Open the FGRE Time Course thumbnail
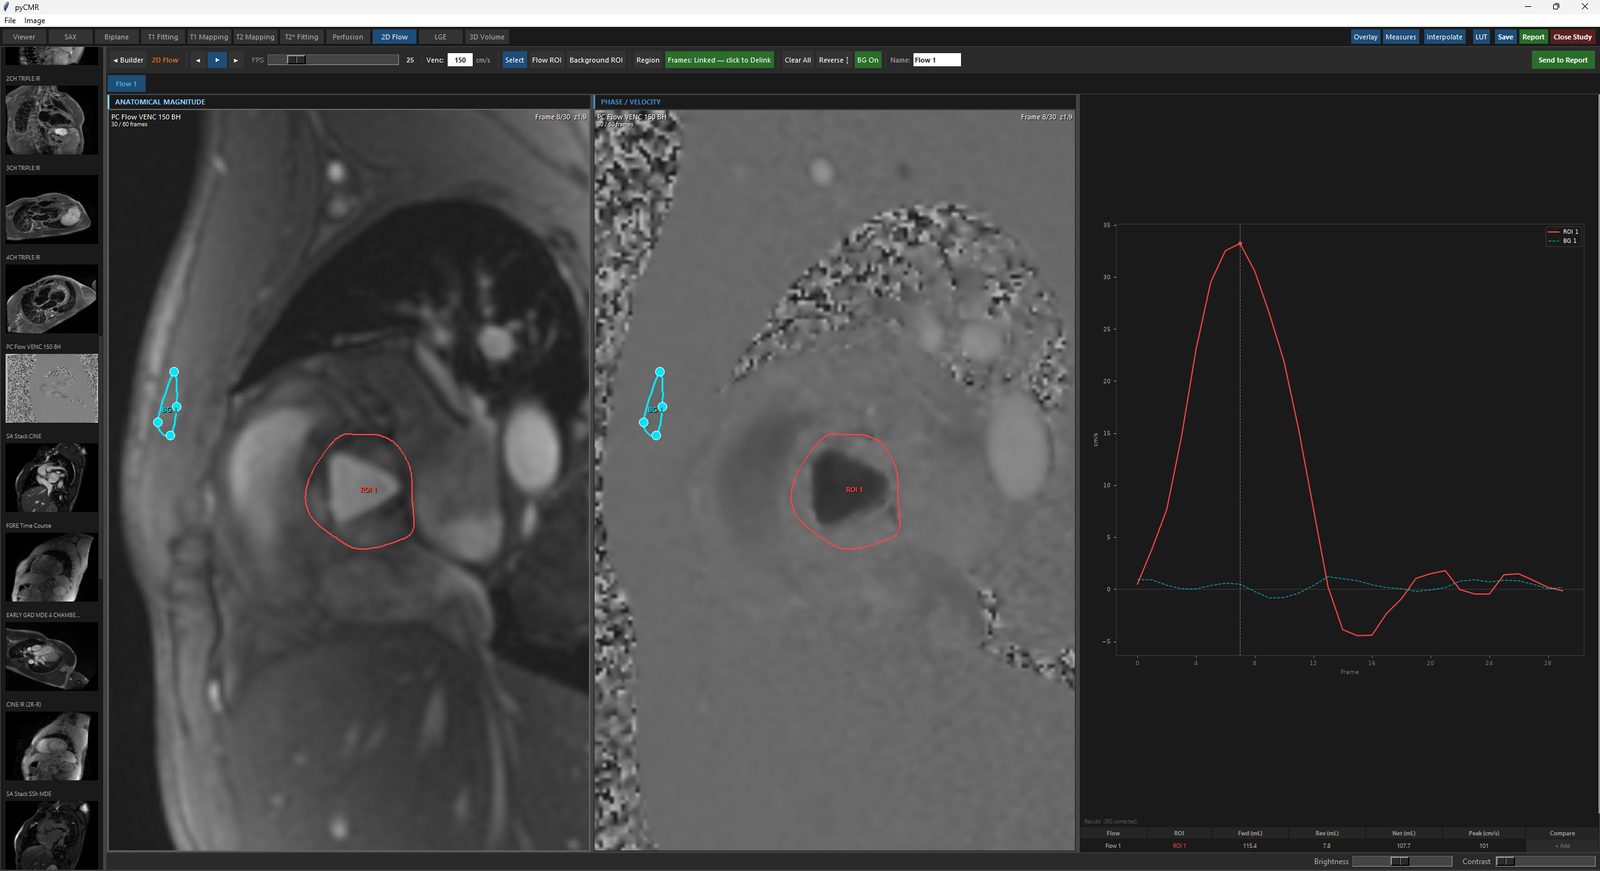Image resolution: width=1600 pixels, height=871 pixels. (x=52, y=566)
